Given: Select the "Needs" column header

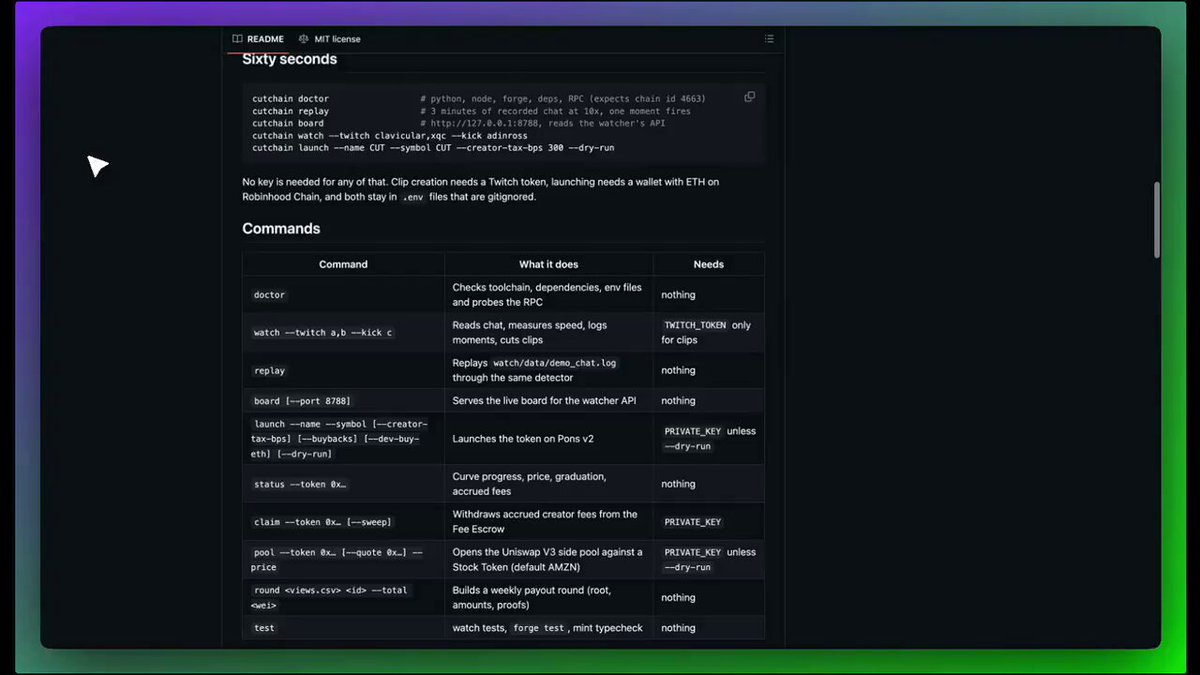Looking at the screenshot, I should point(709,264).
